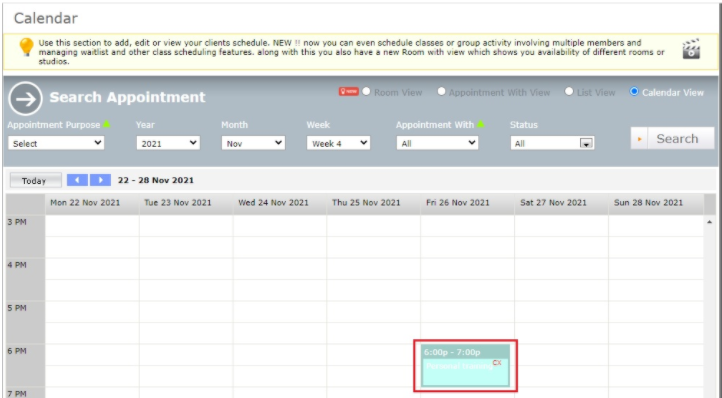Image resolution: width=722 pixels, height=398 pixels.
Task: Open Appointment Purpose Select dropdown
Action: pyautogui.click(x=56, y=143)
